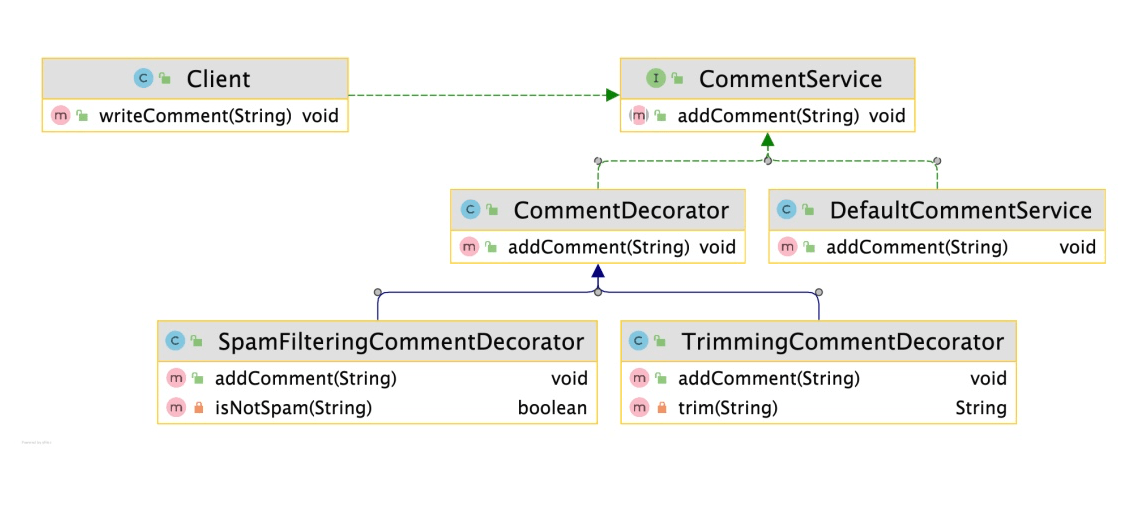Click the private lock icon on trim
Image resolution: width=1146 pixels, height=524 pixels.
tap(661, 408)
